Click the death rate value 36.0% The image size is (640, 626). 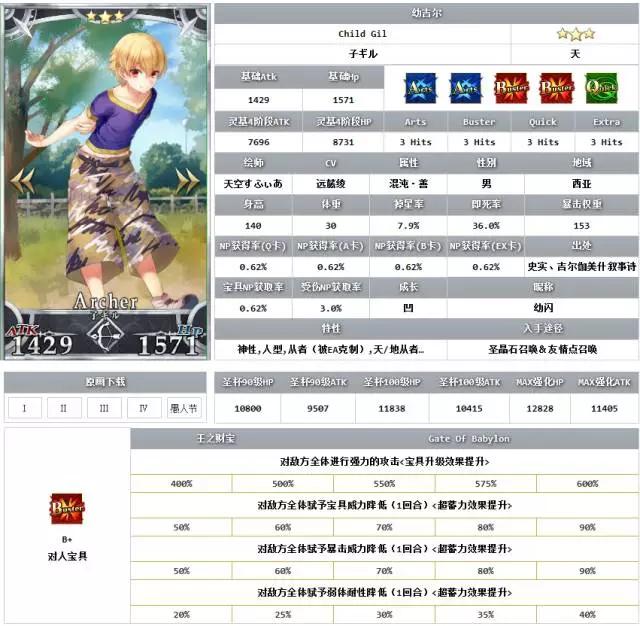point(486,226)
